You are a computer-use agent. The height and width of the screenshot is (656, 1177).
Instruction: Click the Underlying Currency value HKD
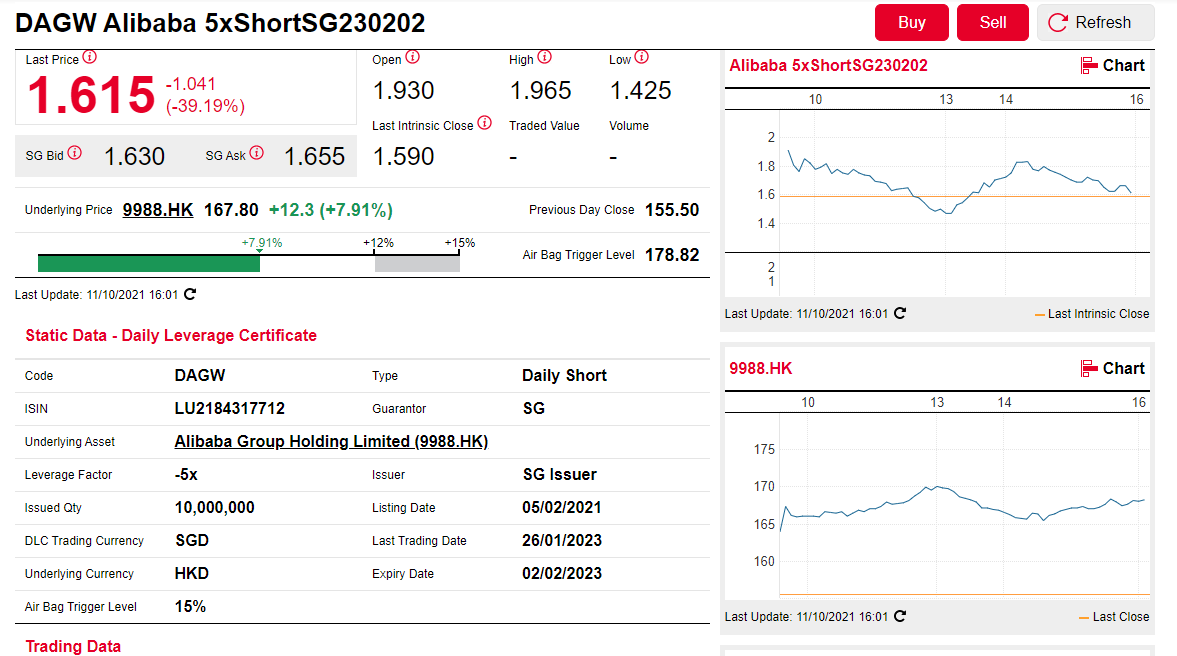click(x=192, y=573)
